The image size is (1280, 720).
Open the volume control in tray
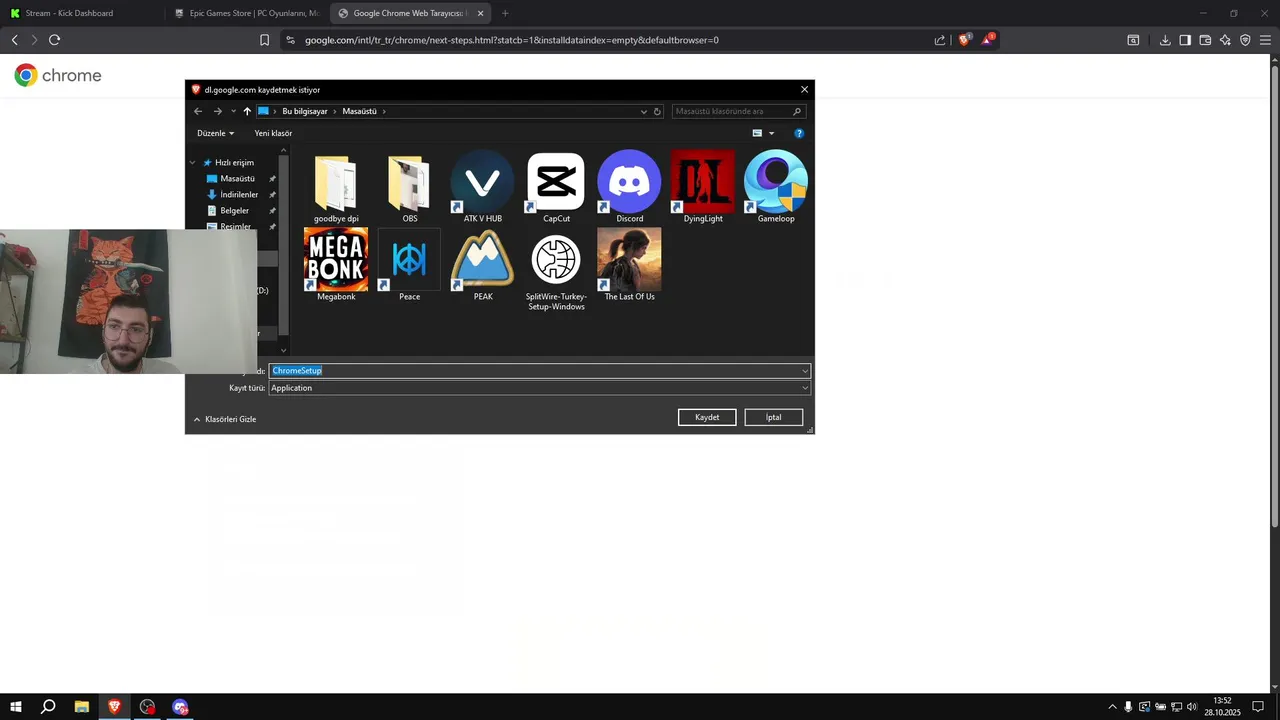(1192, 707)
